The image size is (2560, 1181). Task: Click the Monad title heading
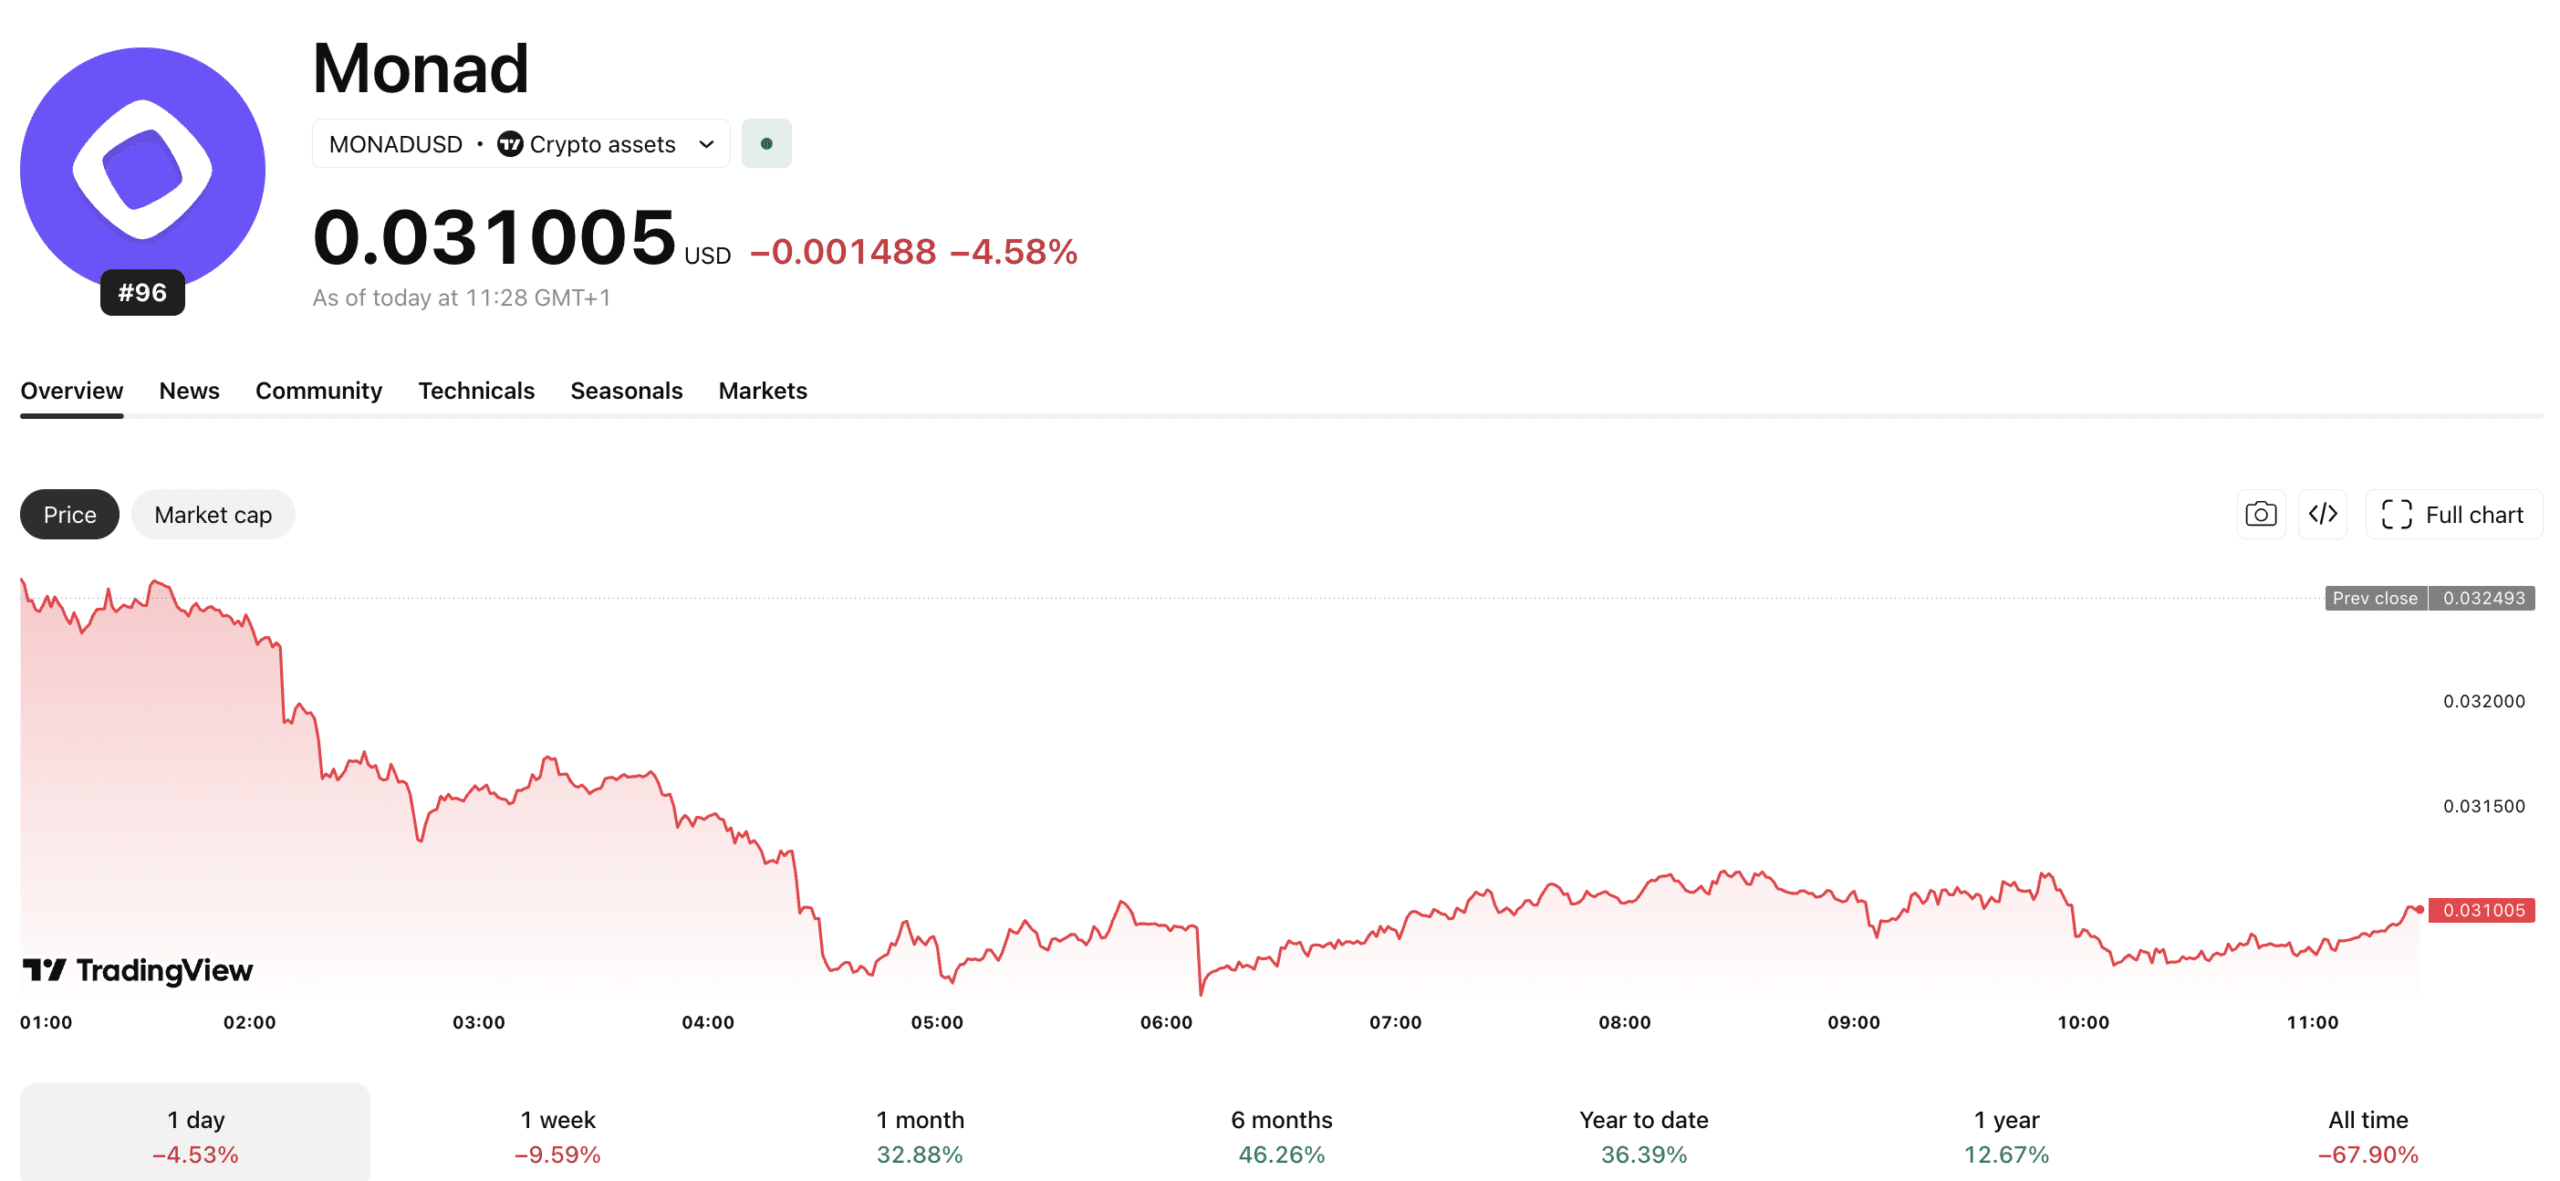(420, 69)
